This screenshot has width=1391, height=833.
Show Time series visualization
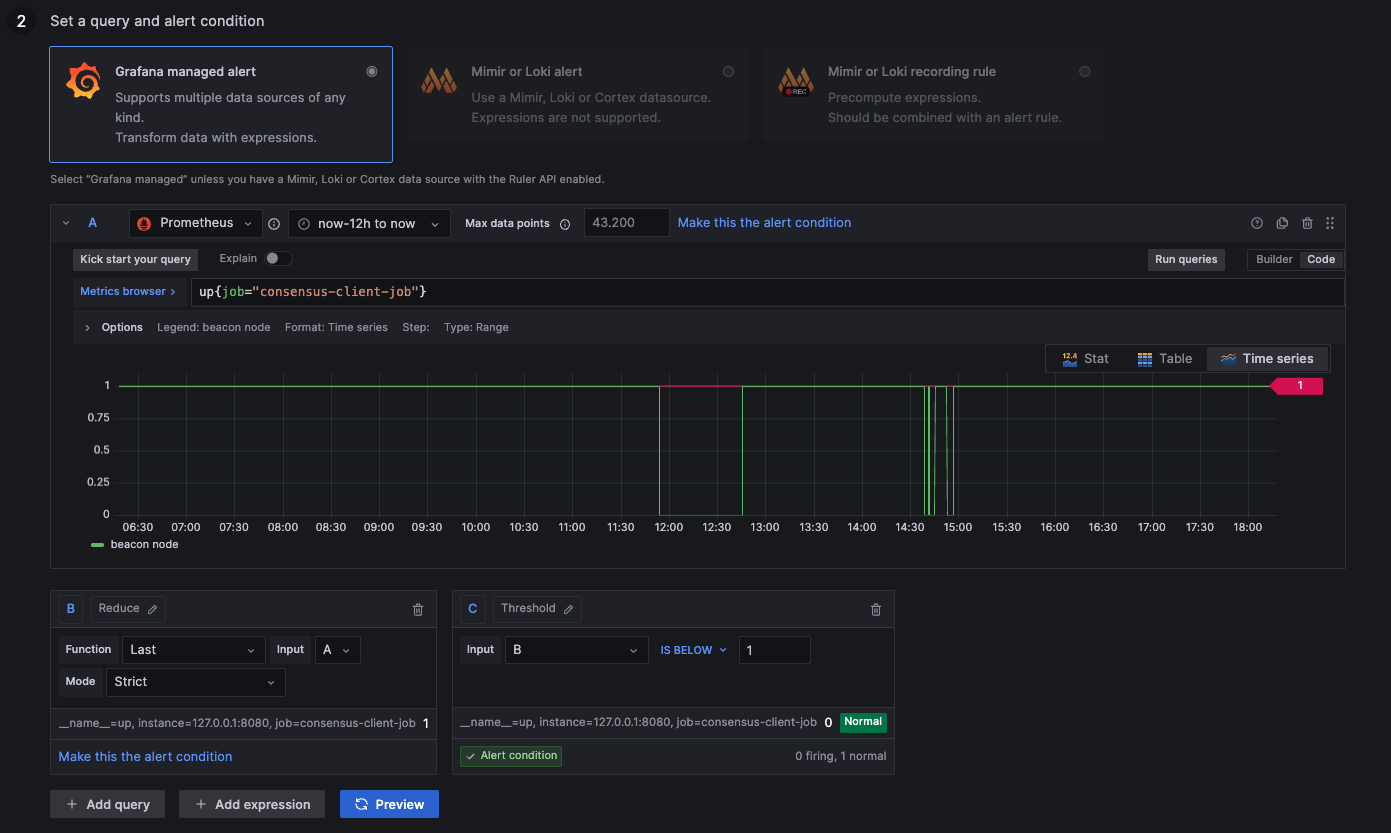tap(1267, 358)
